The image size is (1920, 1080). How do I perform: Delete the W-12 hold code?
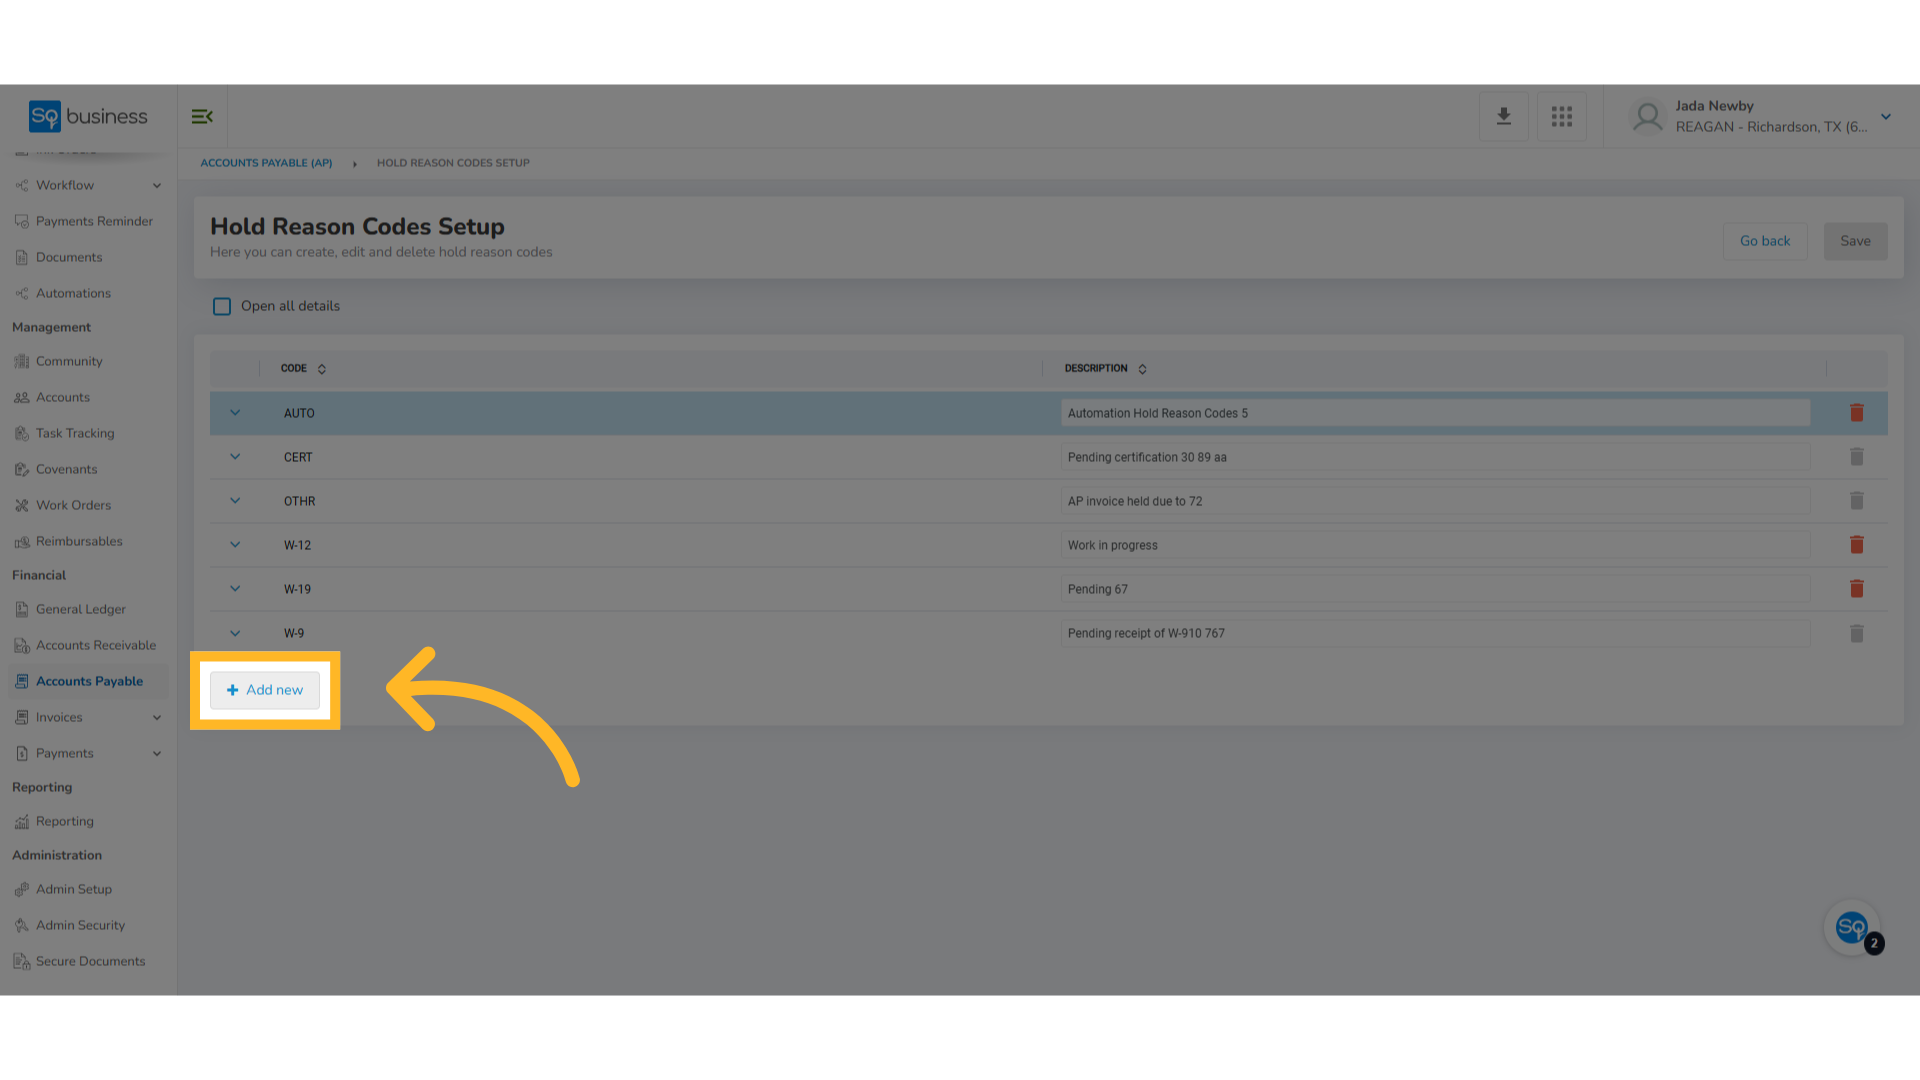pyautogui.click(x=1856, y=545)
